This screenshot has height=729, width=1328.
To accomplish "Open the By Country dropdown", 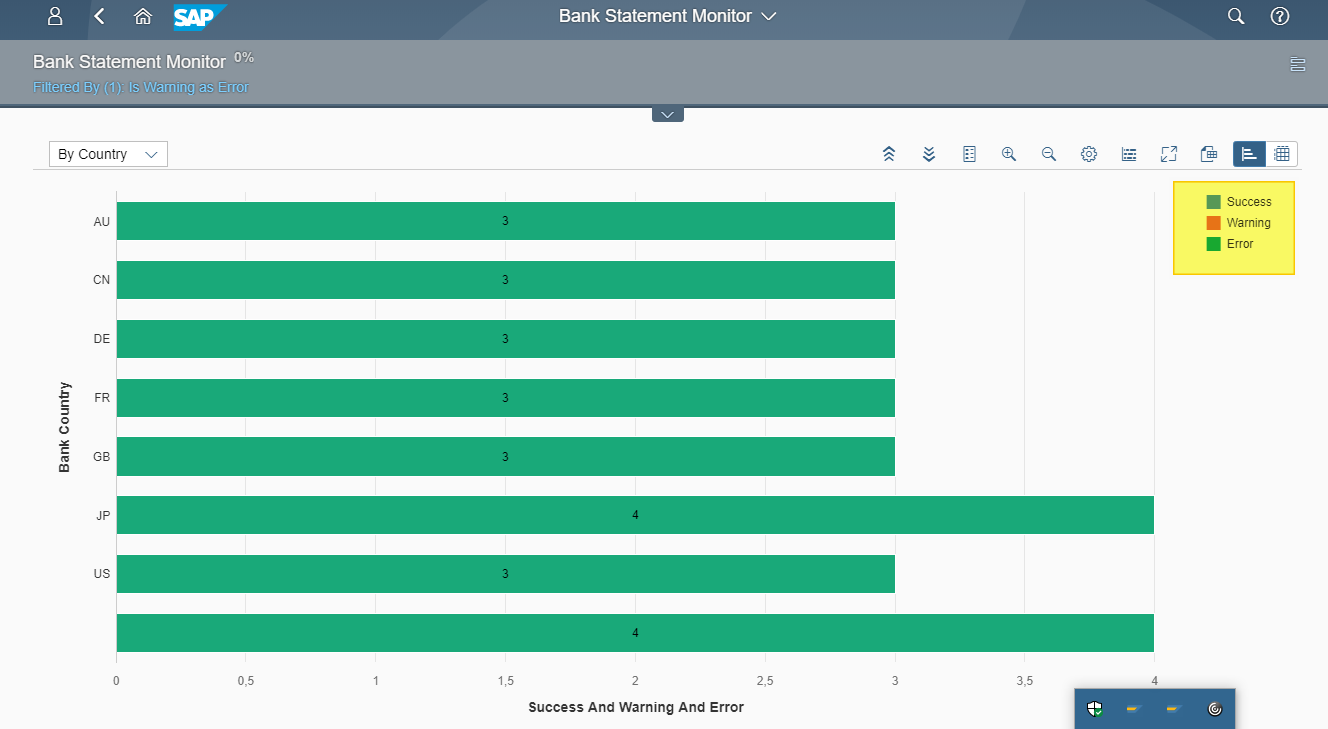I will [x=108, y=154].
